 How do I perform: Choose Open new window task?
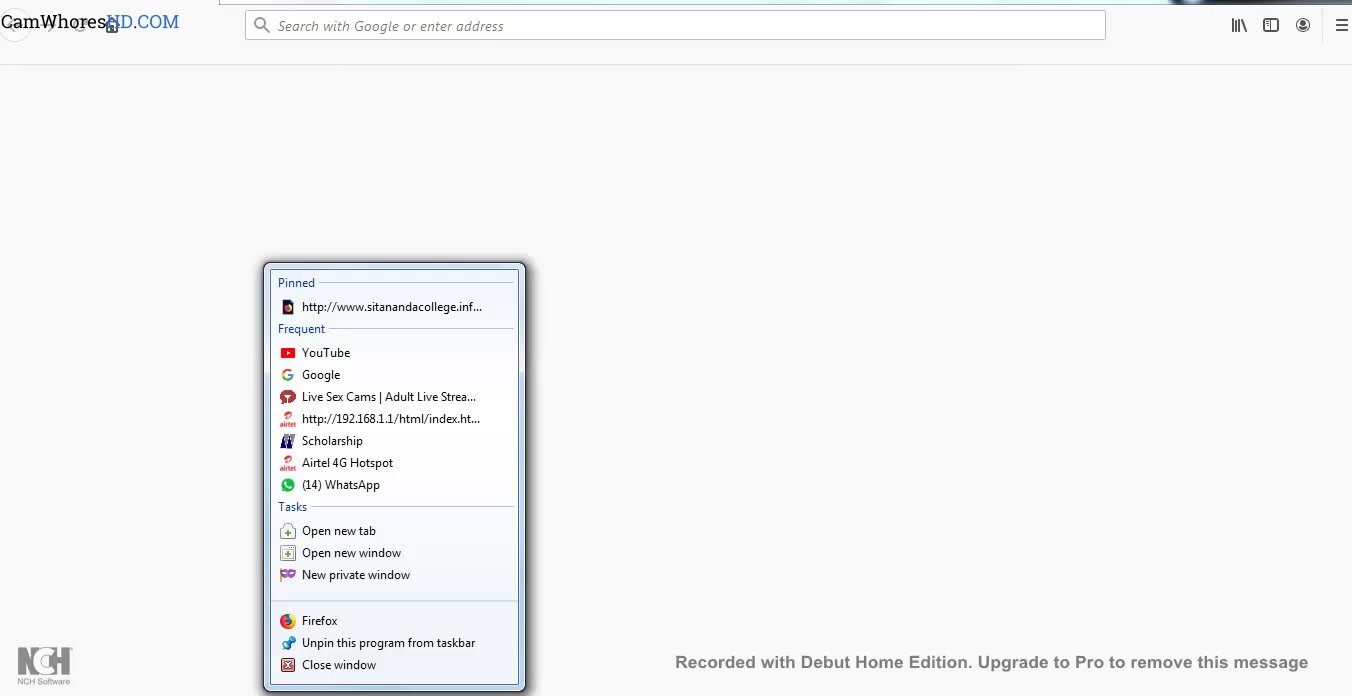pyautogui.click(x=351, y=553)
